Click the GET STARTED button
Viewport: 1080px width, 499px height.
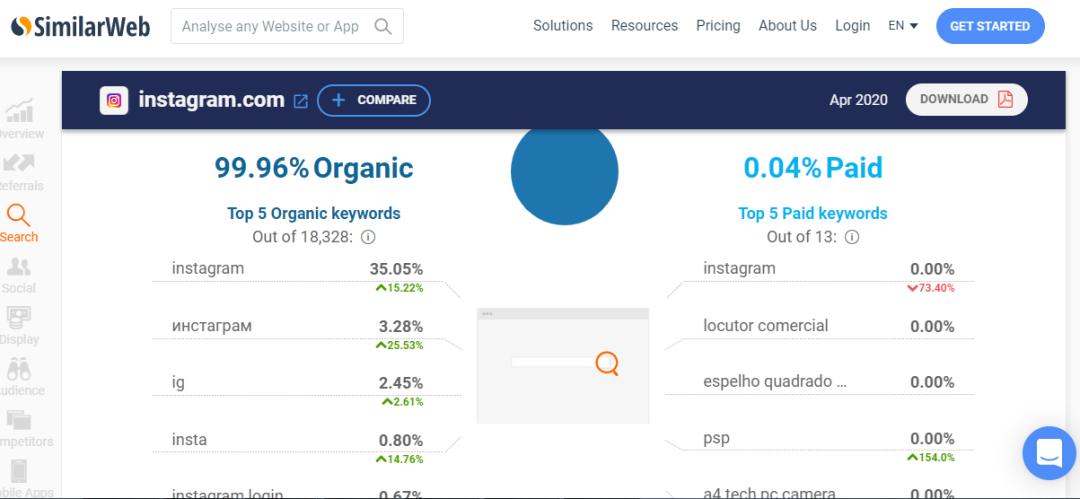coord(990,26)
